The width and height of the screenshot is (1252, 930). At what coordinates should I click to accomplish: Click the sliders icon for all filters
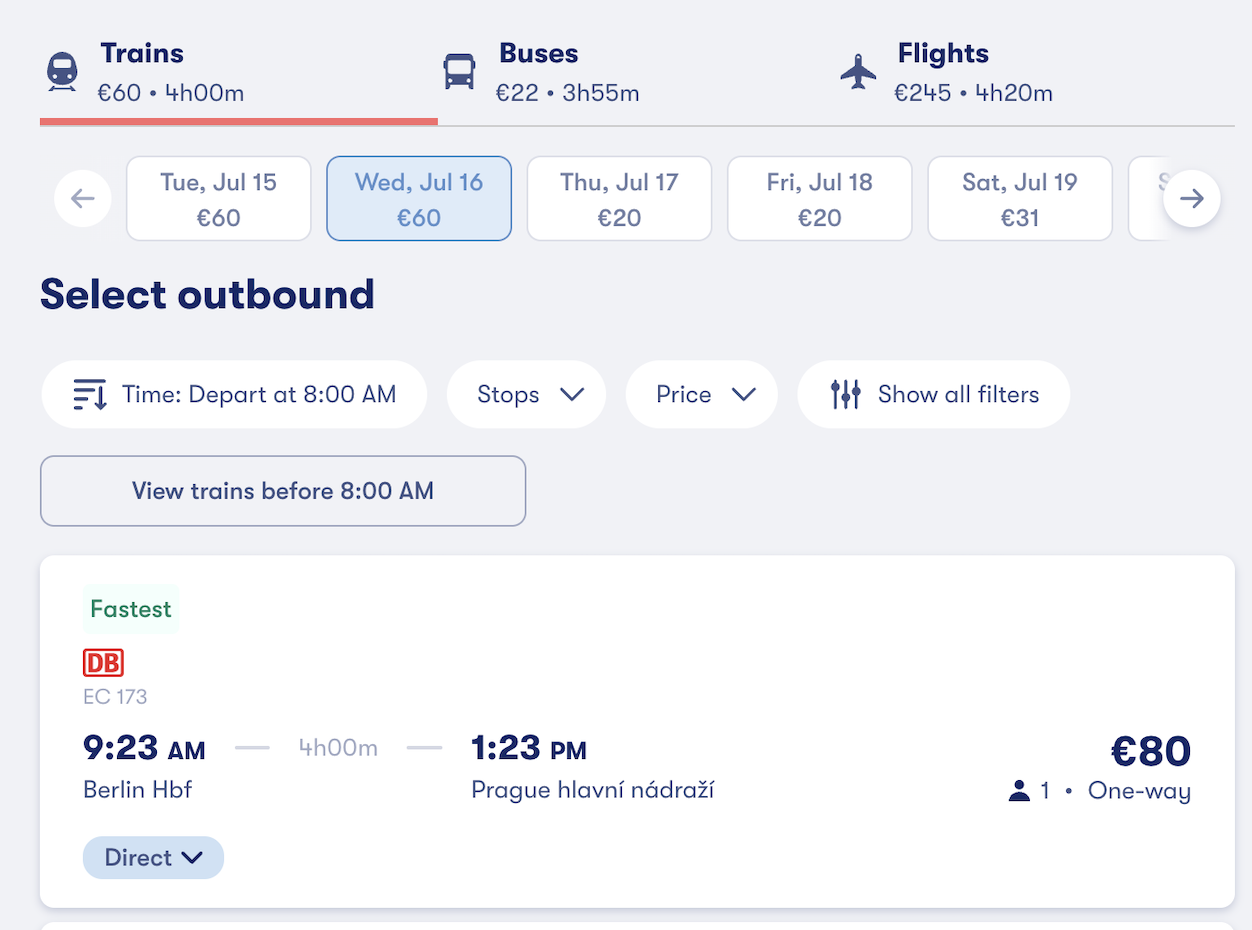point(846,395)
